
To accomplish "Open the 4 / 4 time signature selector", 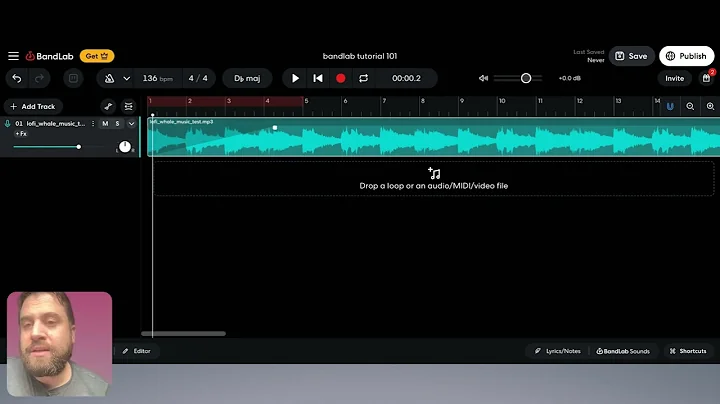I will coord(198,79).
